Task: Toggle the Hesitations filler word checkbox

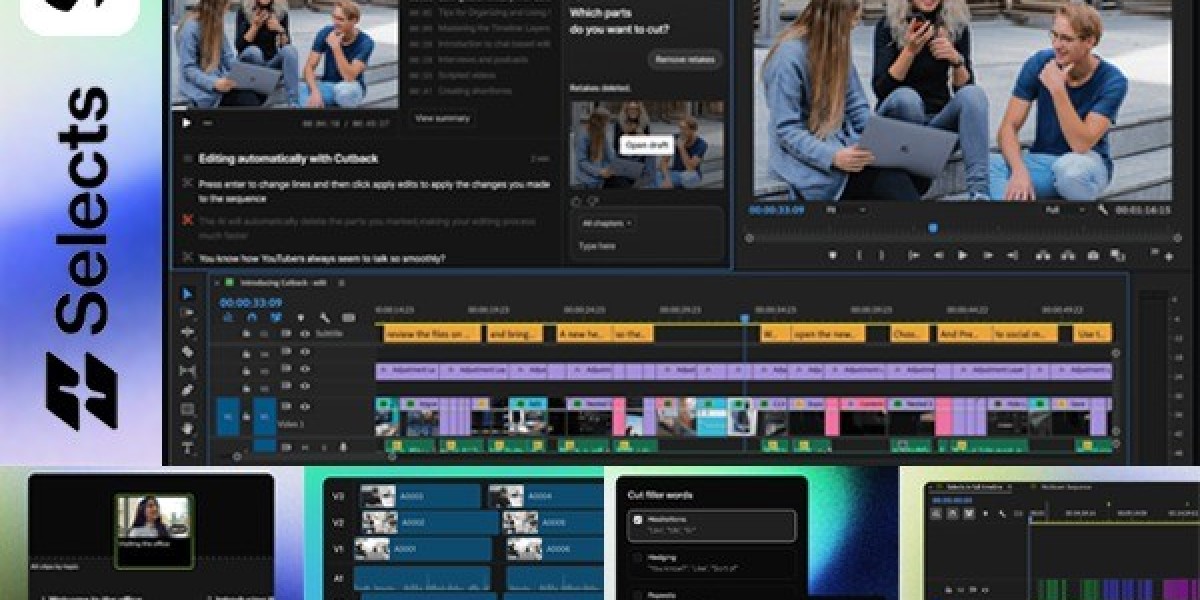Action: pos(636,520)
